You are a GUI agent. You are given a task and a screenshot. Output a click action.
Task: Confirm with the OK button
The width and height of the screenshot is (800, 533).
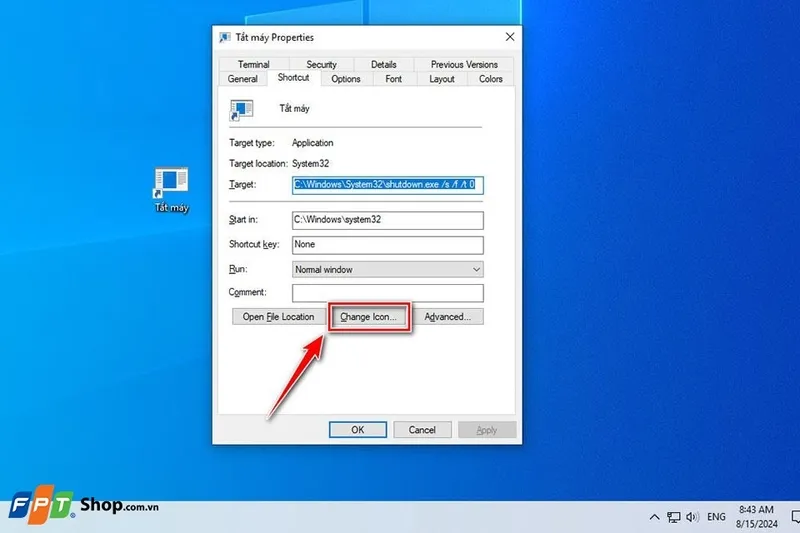pyautogui.click(x=357, y=430)
